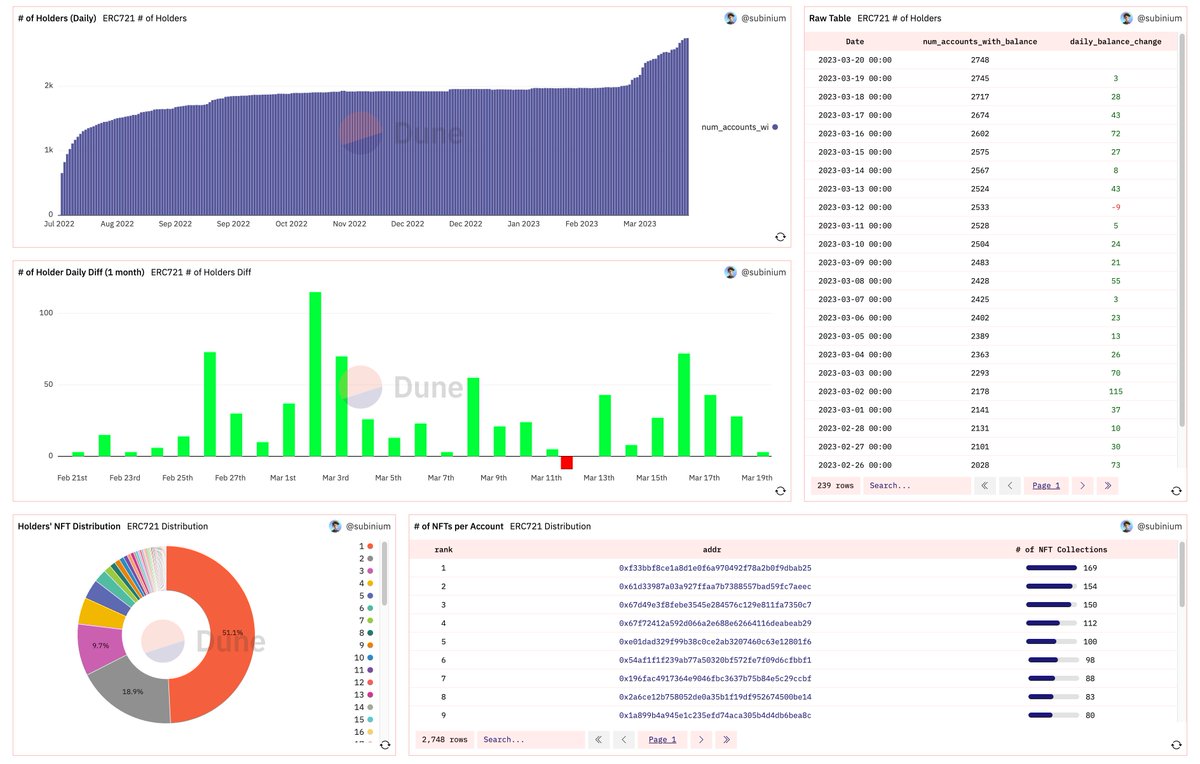1200x764 pixels.
Task: Go to first page of Raw Table
Action: point(985,485)
